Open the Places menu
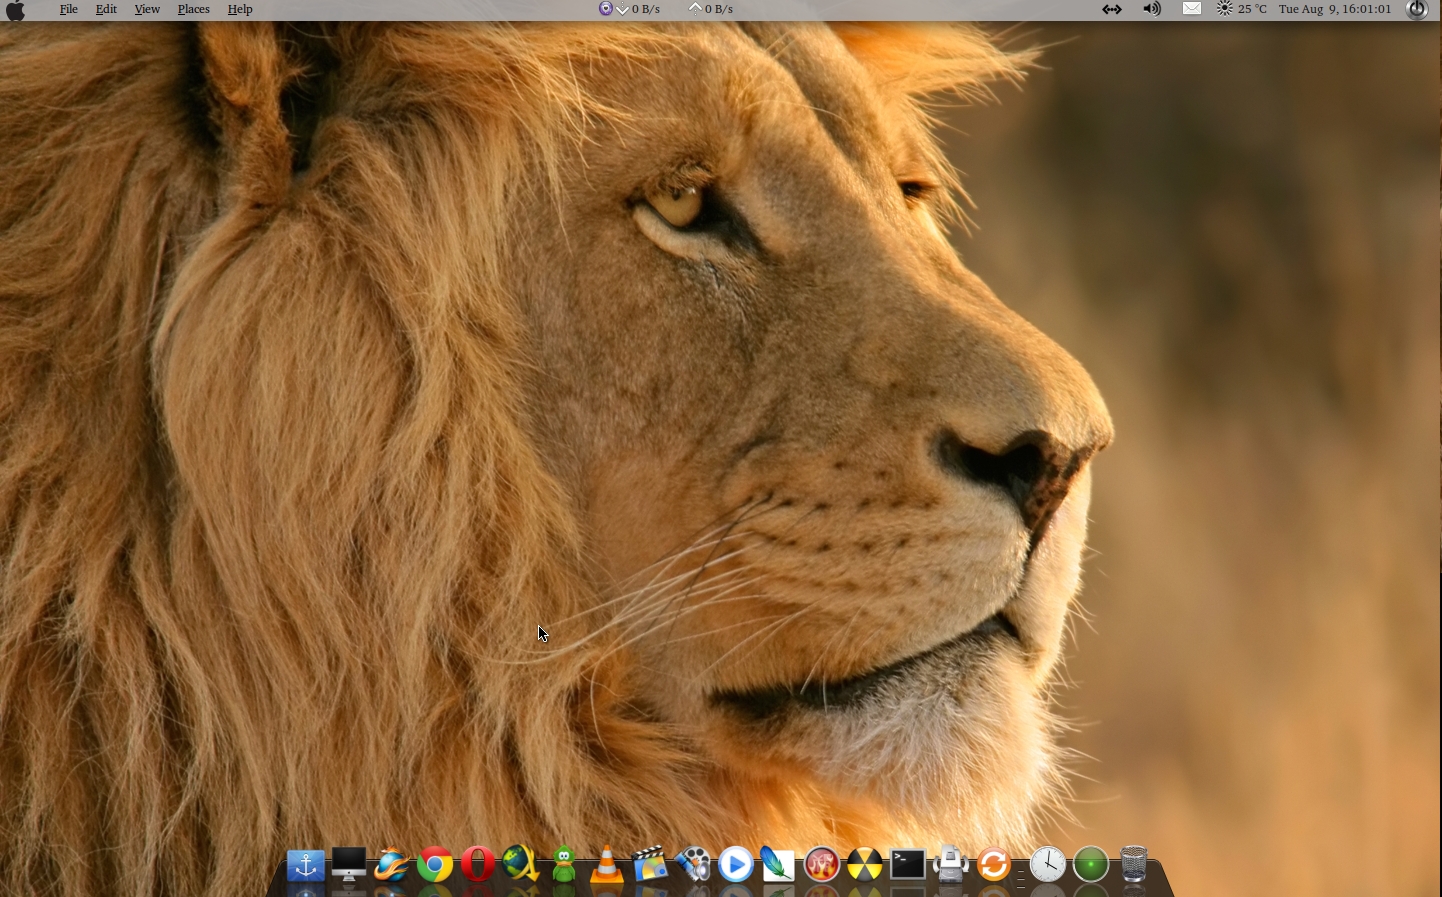 click(193, 9)
